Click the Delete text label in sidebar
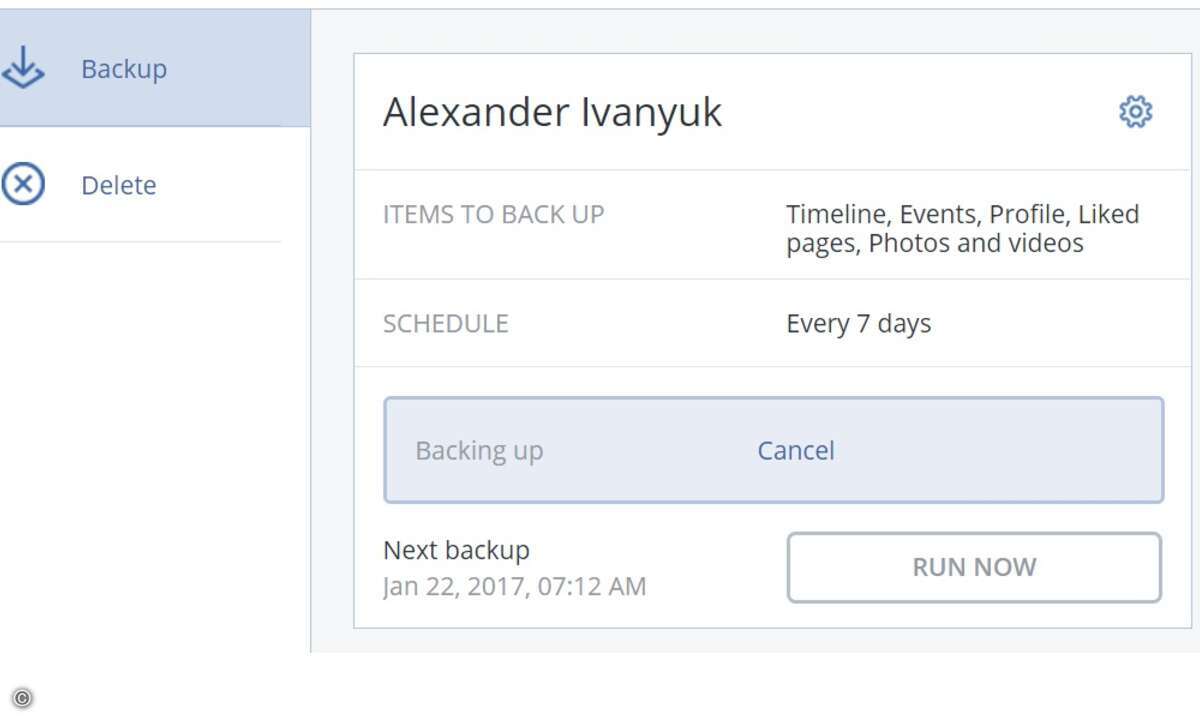Viewport: 1200px width, 720px height. pos(119,185)
